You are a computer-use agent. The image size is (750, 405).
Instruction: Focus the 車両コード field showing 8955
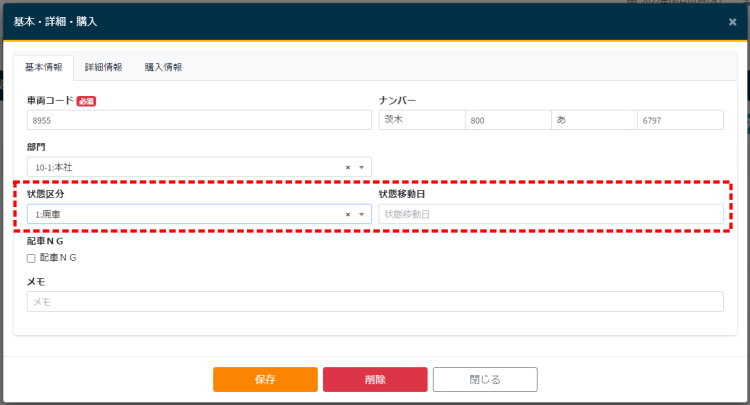199,120
